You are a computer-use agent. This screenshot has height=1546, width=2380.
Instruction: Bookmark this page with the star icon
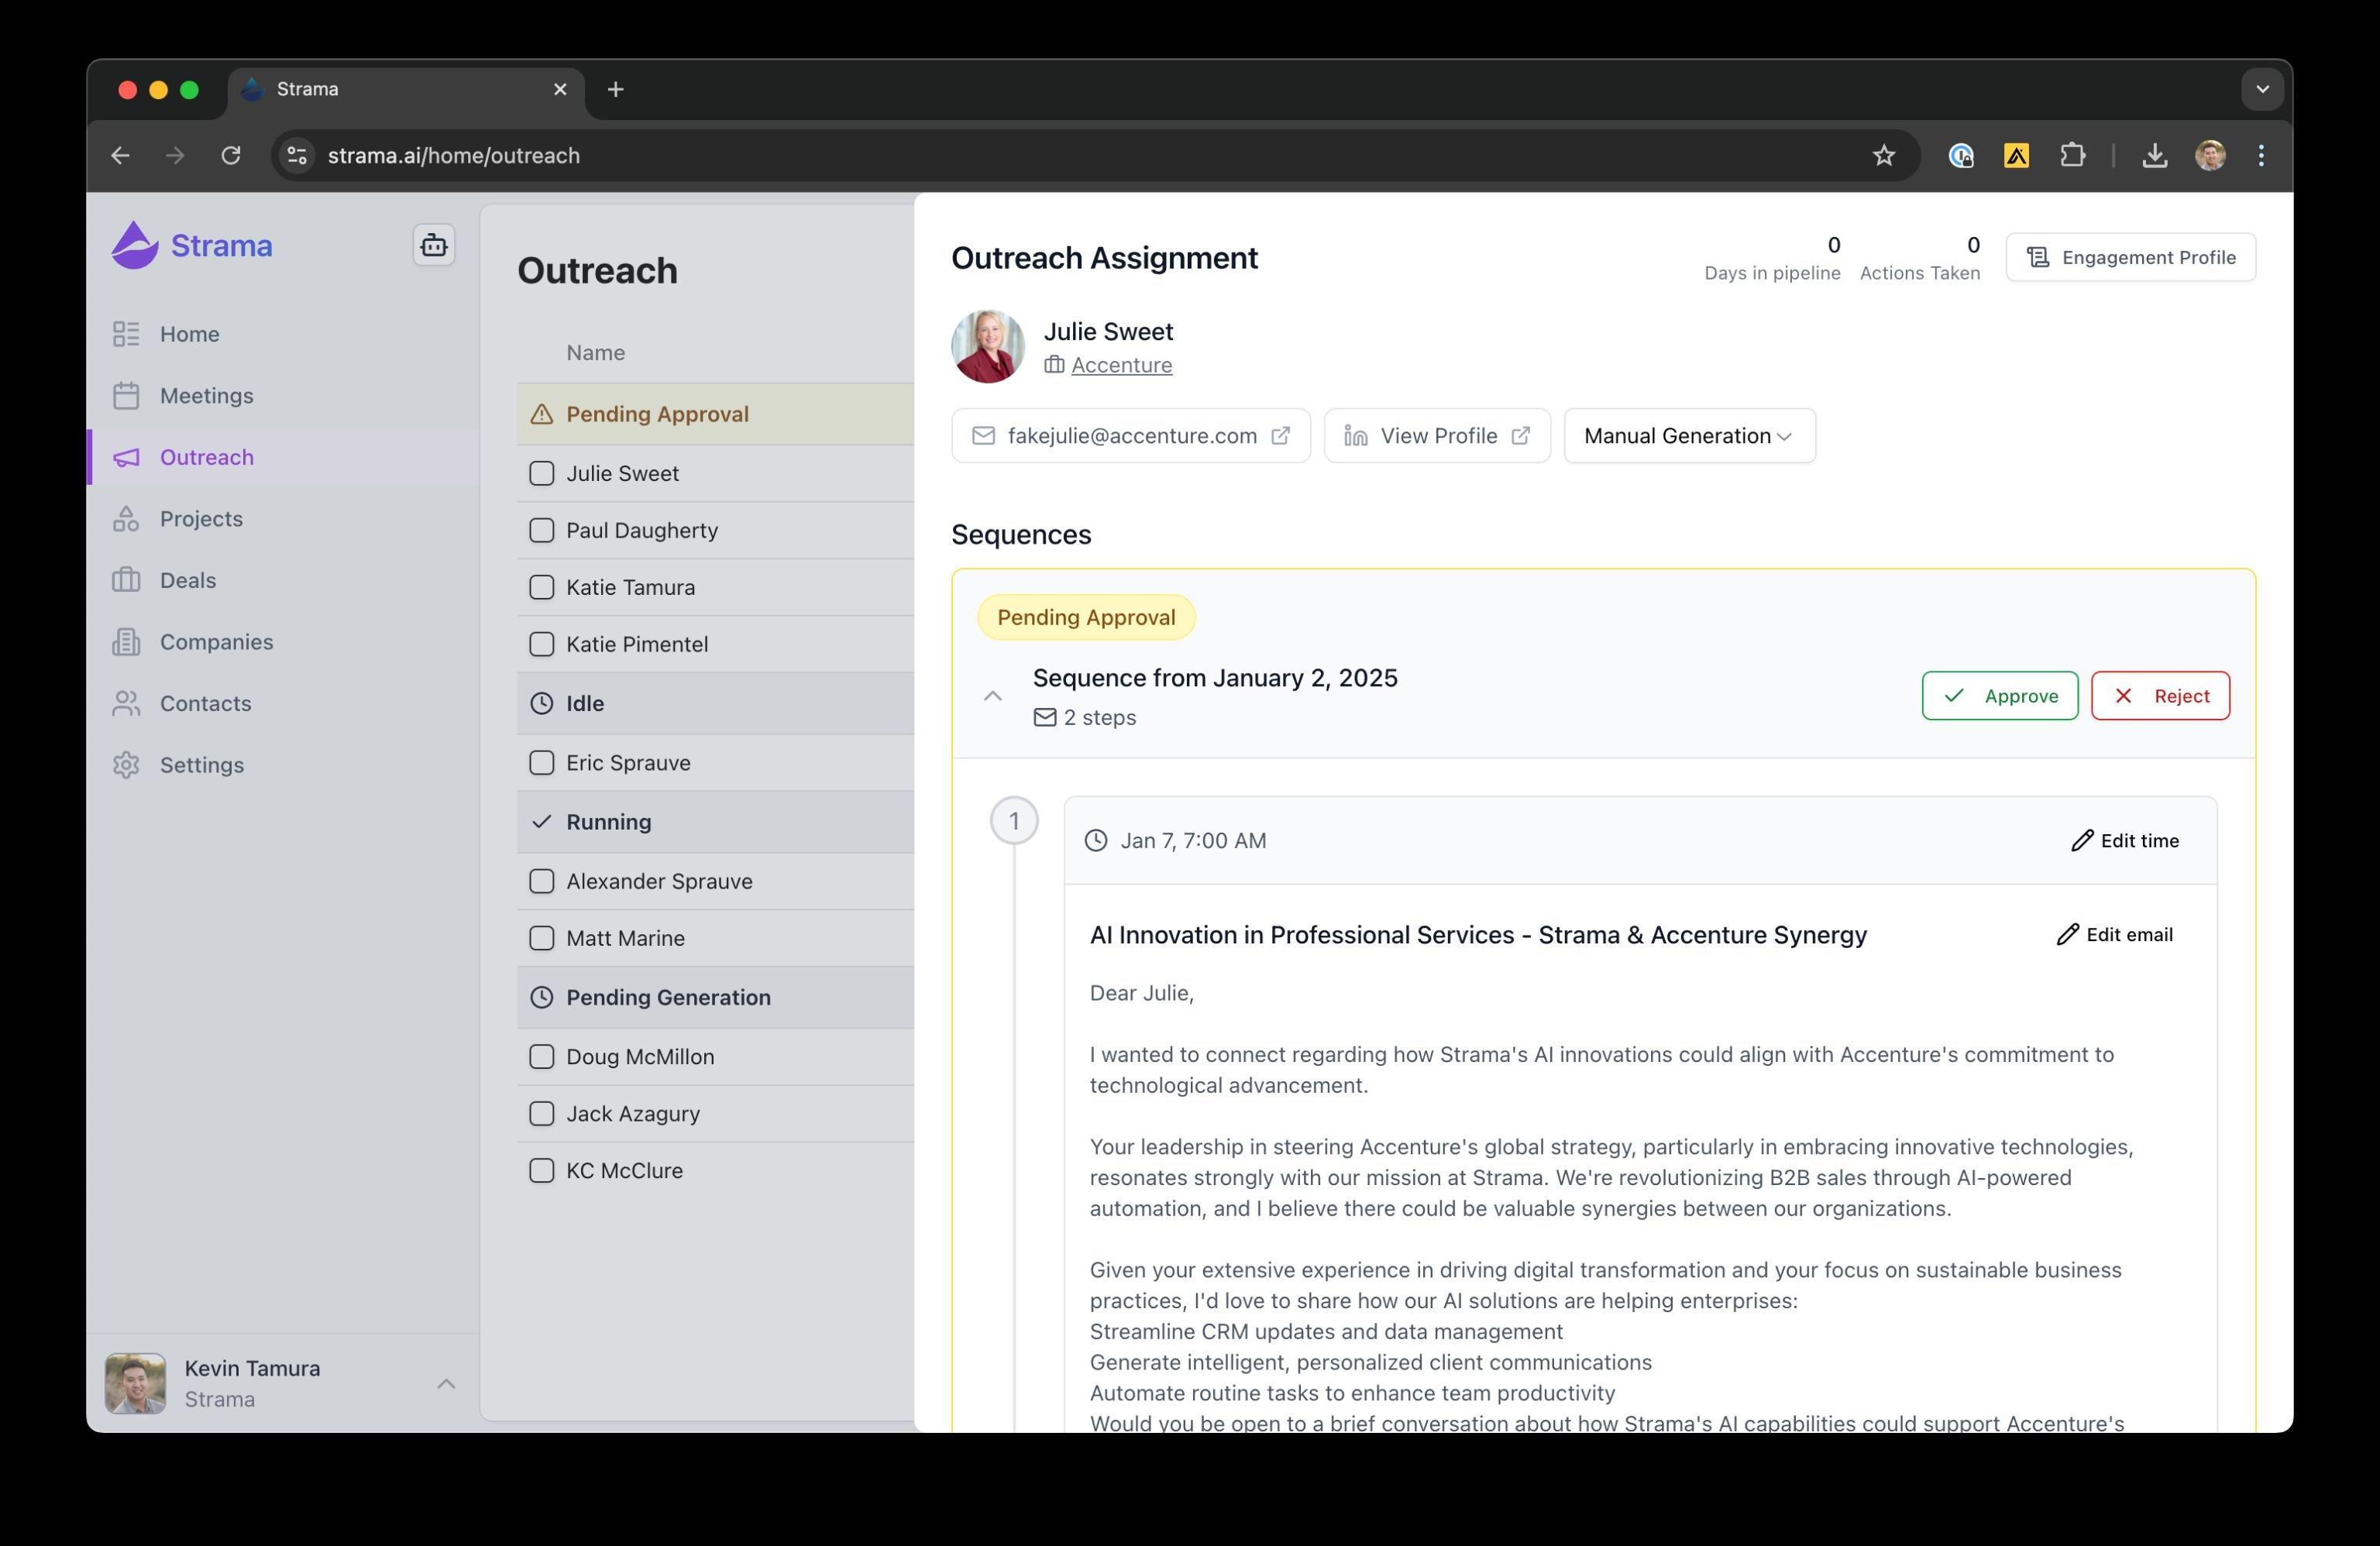[x=1884, y=155]
